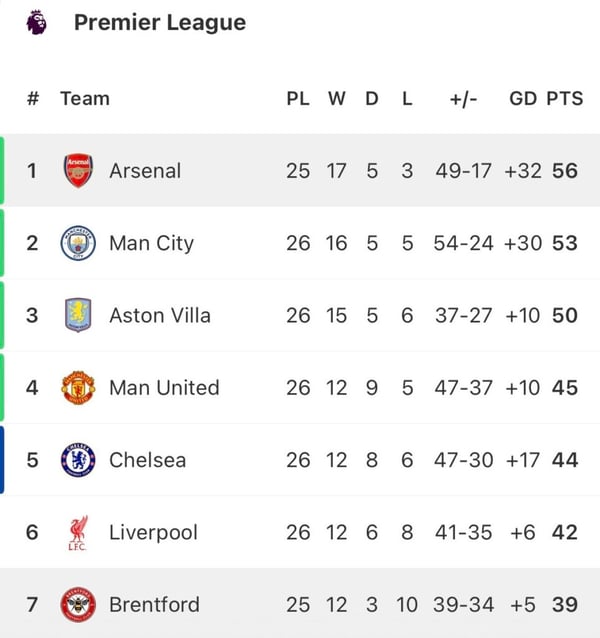Image resolution: width=600 pixels, height=638 pixels.
Task: Tap the Liverpool LFC crest
Action: coord(77,533)
